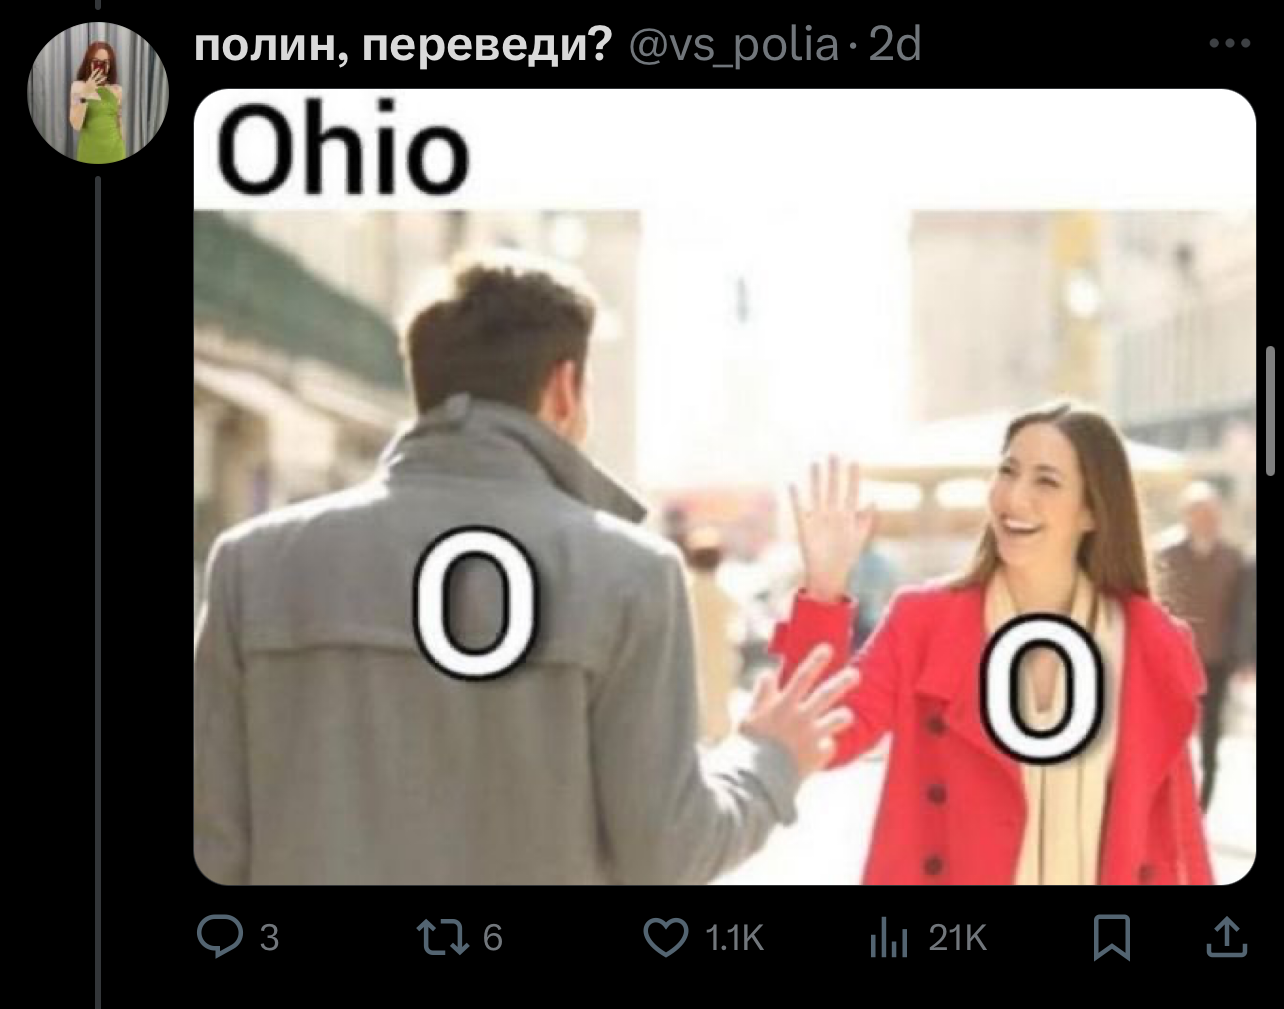Click the "Ohio" caption in the meme
Viewport: 1284px width, 1009px height.
point(342,149)
